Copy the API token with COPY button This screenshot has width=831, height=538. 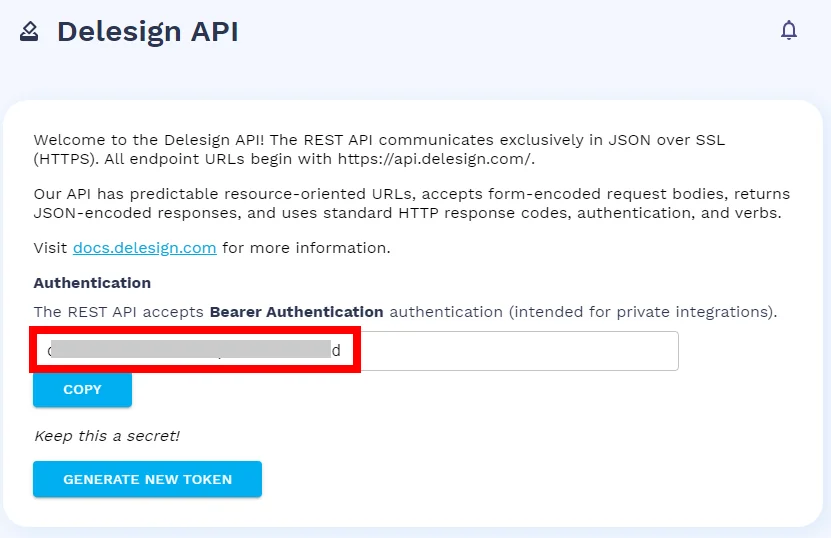tap(82, 390)
